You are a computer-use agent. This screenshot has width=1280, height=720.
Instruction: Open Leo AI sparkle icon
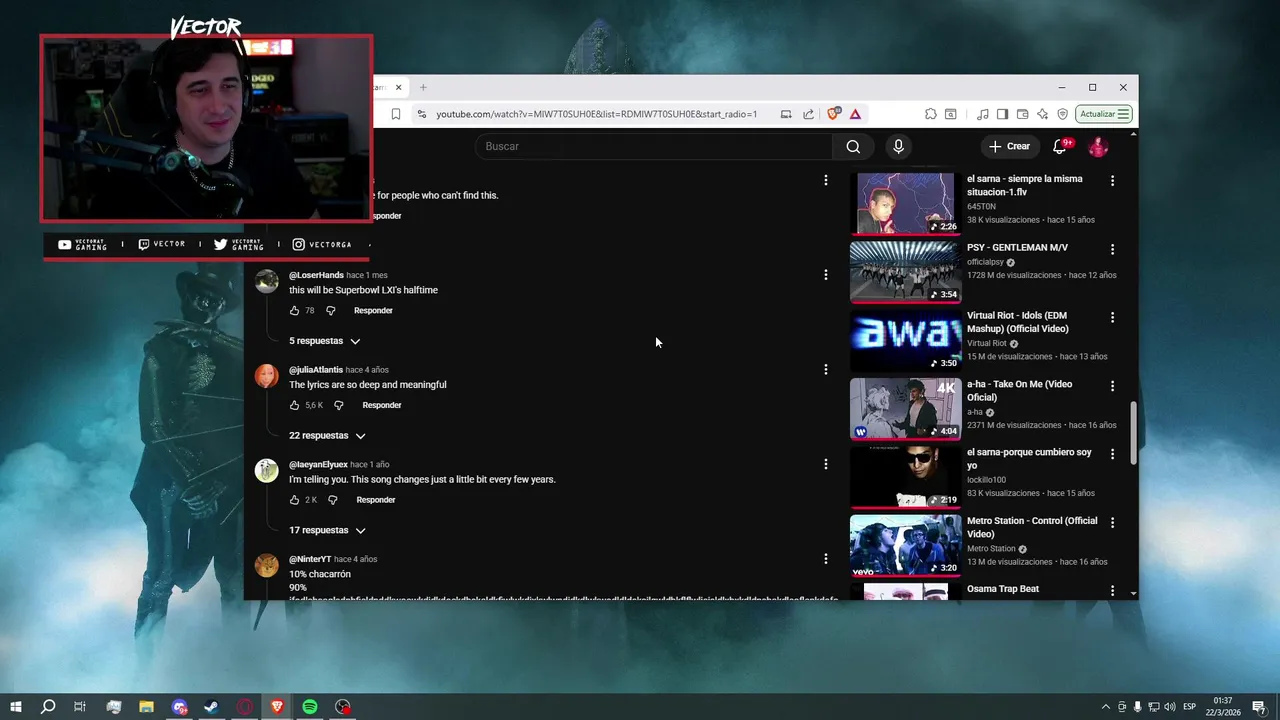[x=1042, y=114]
